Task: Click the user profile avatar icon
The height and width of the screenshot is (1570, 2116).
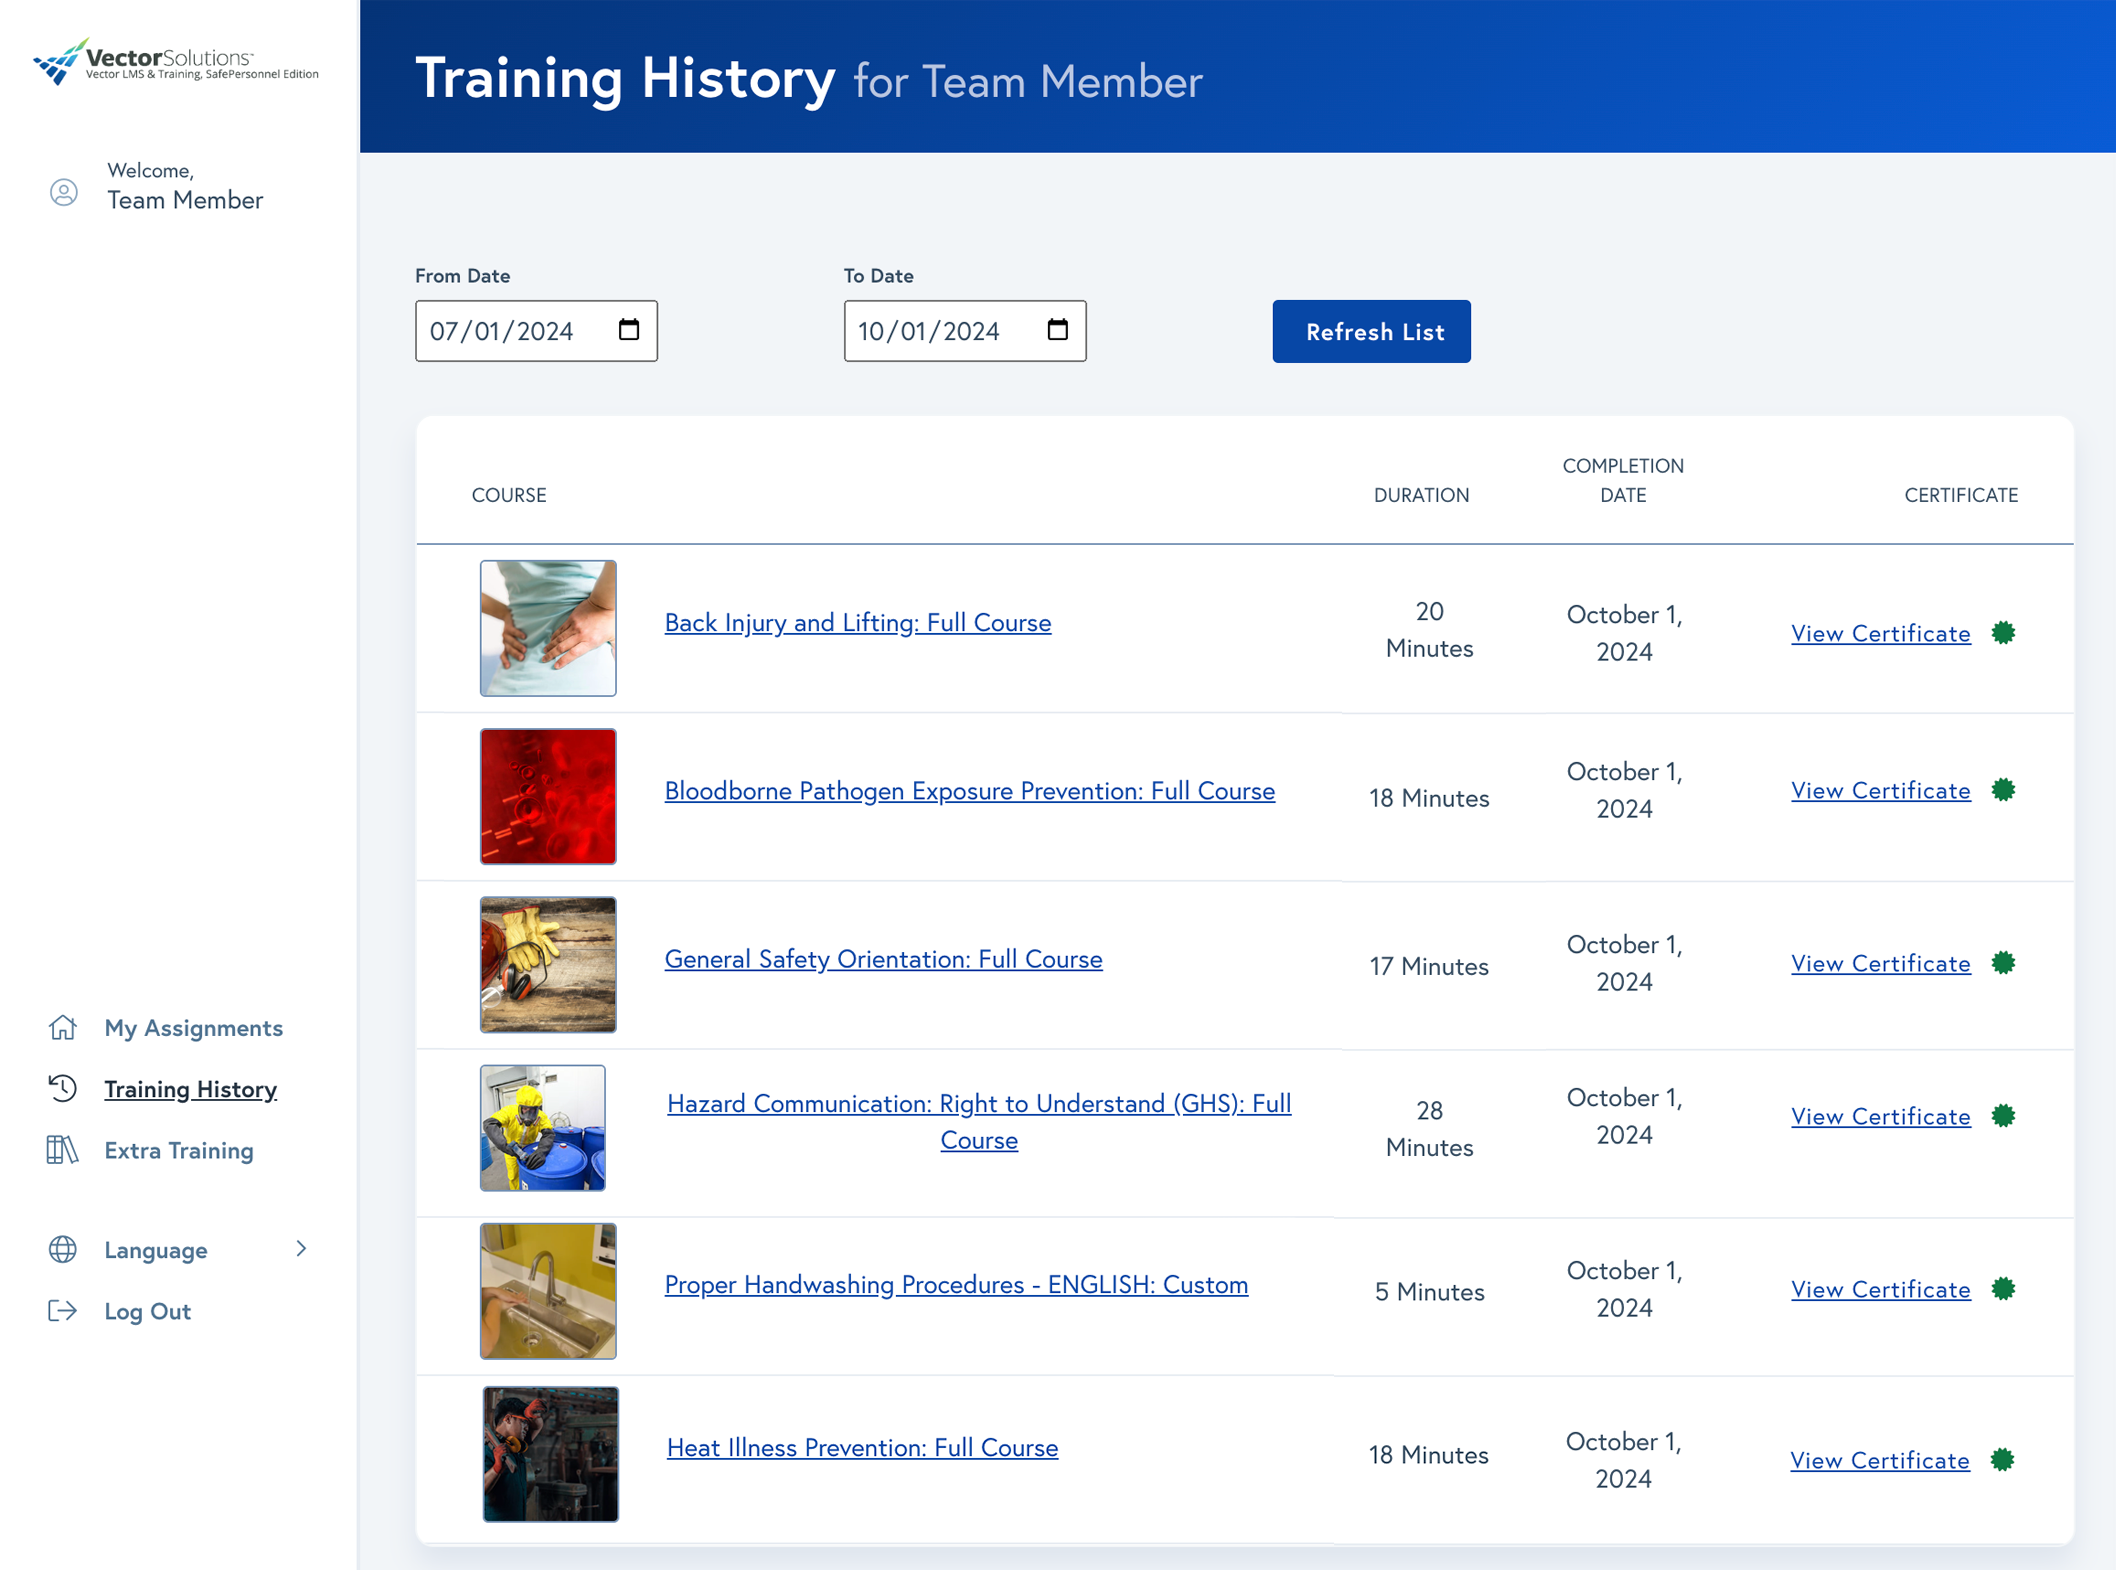Action: [x=64, y=192]
